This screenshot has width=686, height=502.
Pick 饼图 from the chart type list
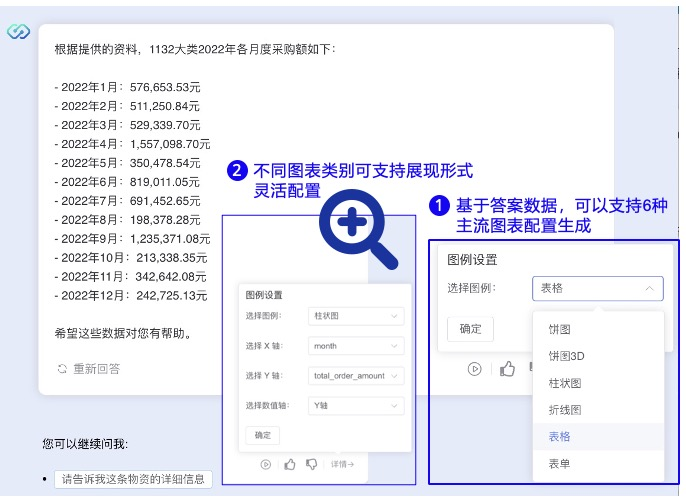560,329
